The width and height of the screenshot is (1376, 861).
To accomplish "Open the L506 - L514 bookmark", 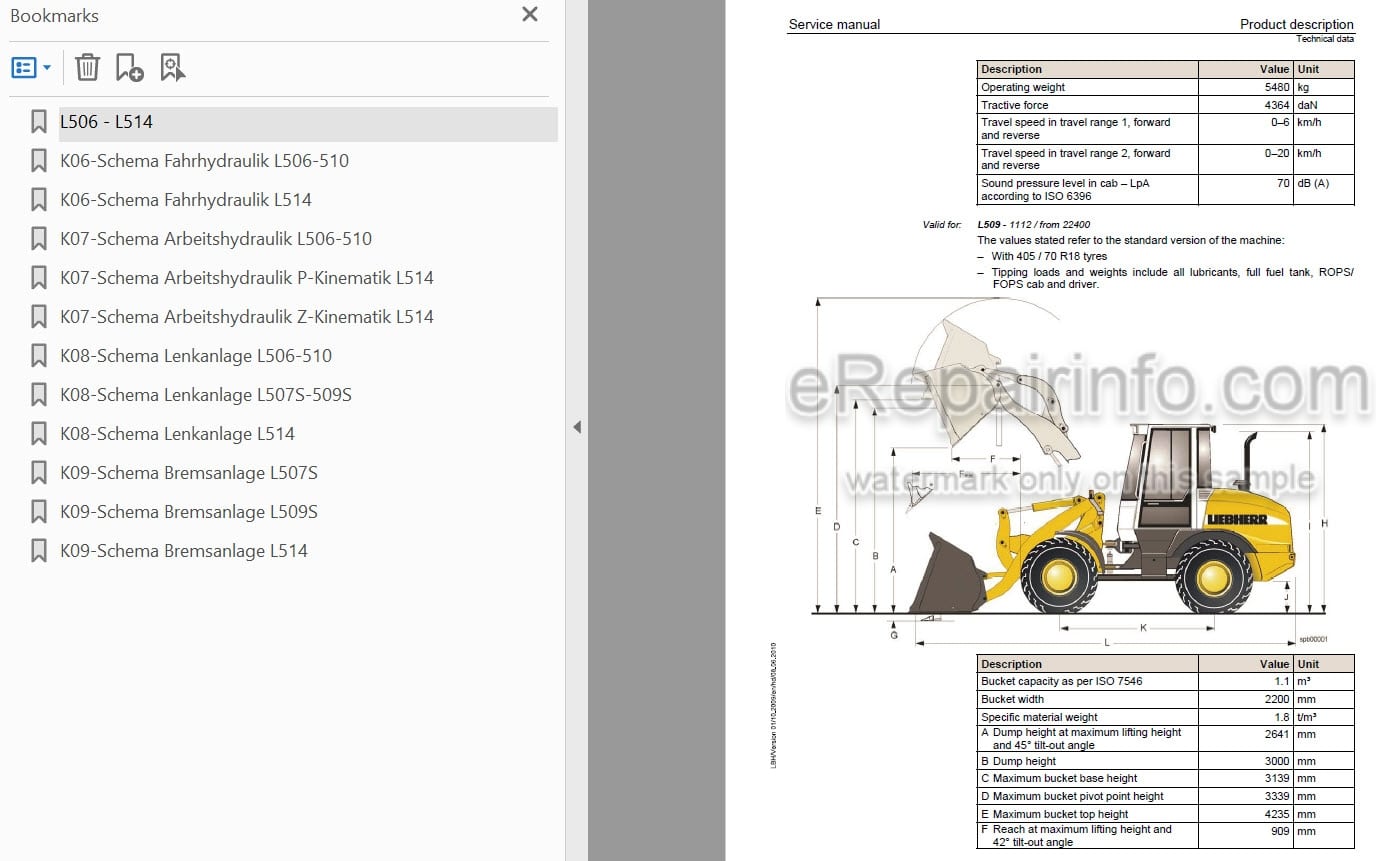I will click(106, 122).
